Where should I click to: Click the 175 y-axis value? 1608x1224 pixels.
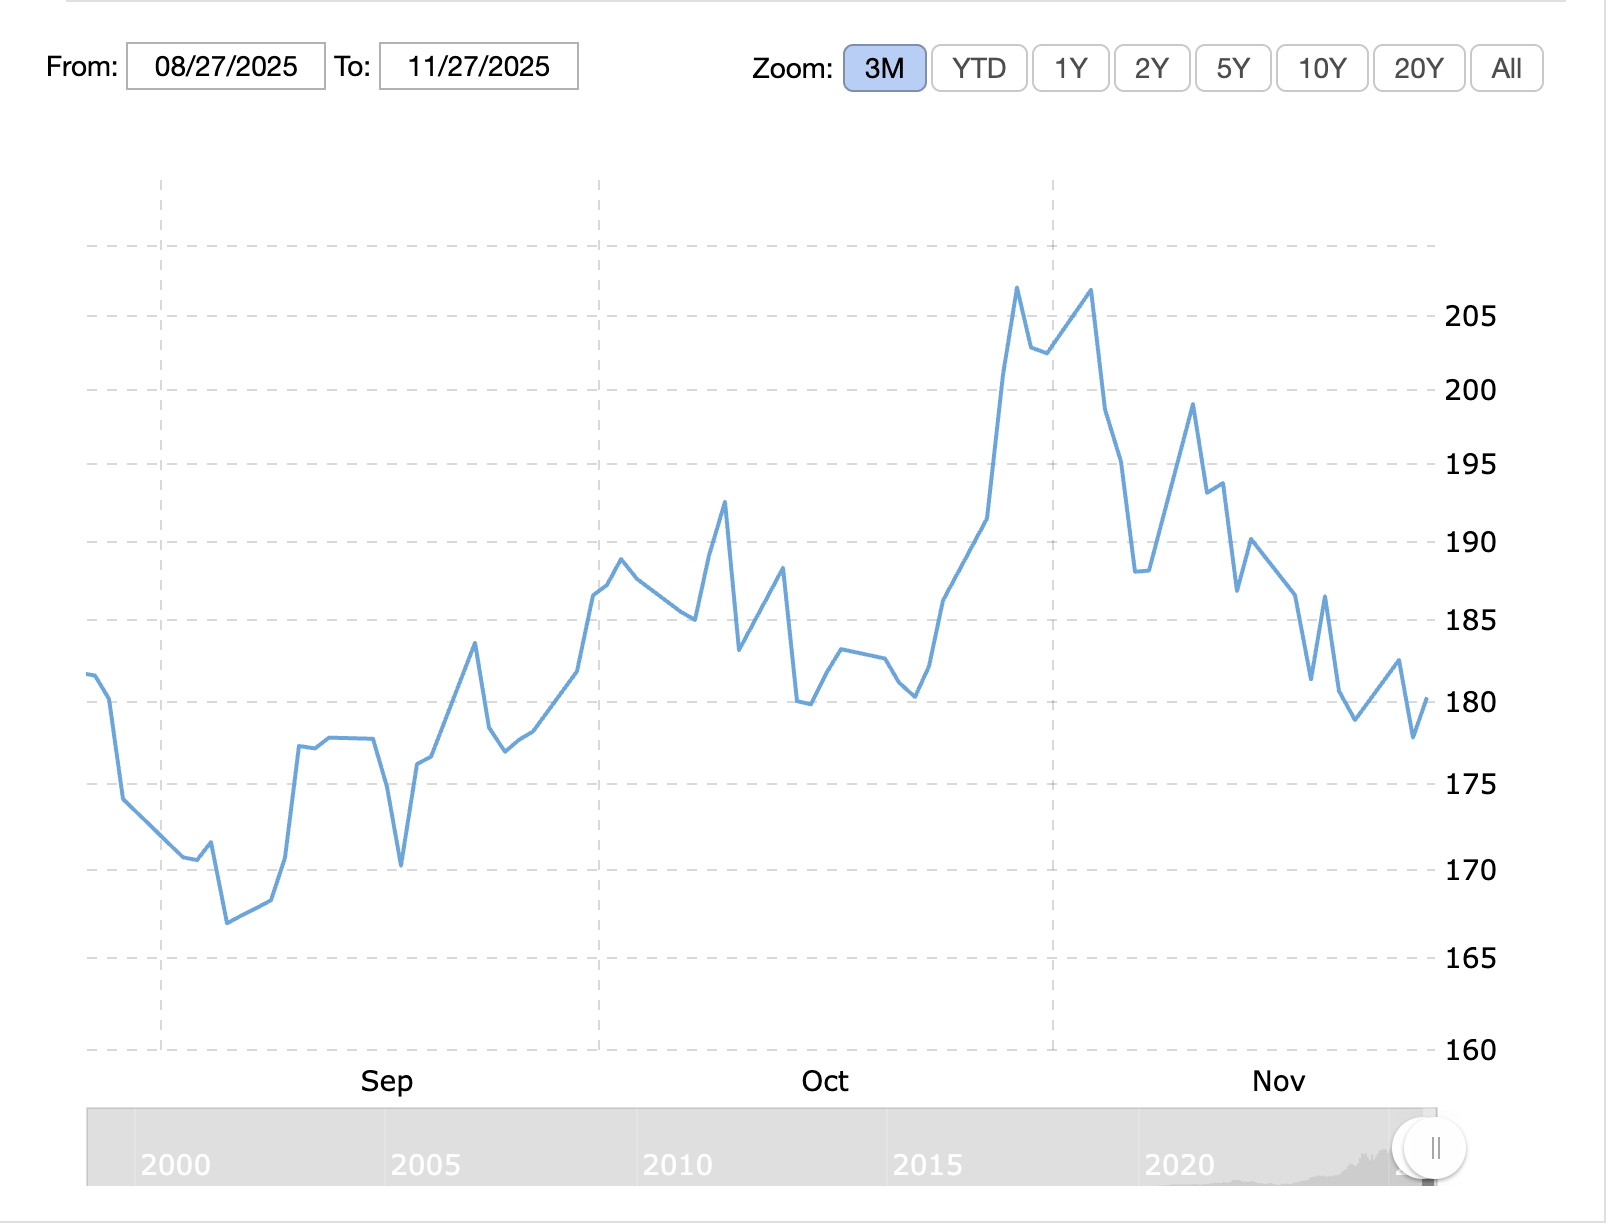[x=1471, y=784]
